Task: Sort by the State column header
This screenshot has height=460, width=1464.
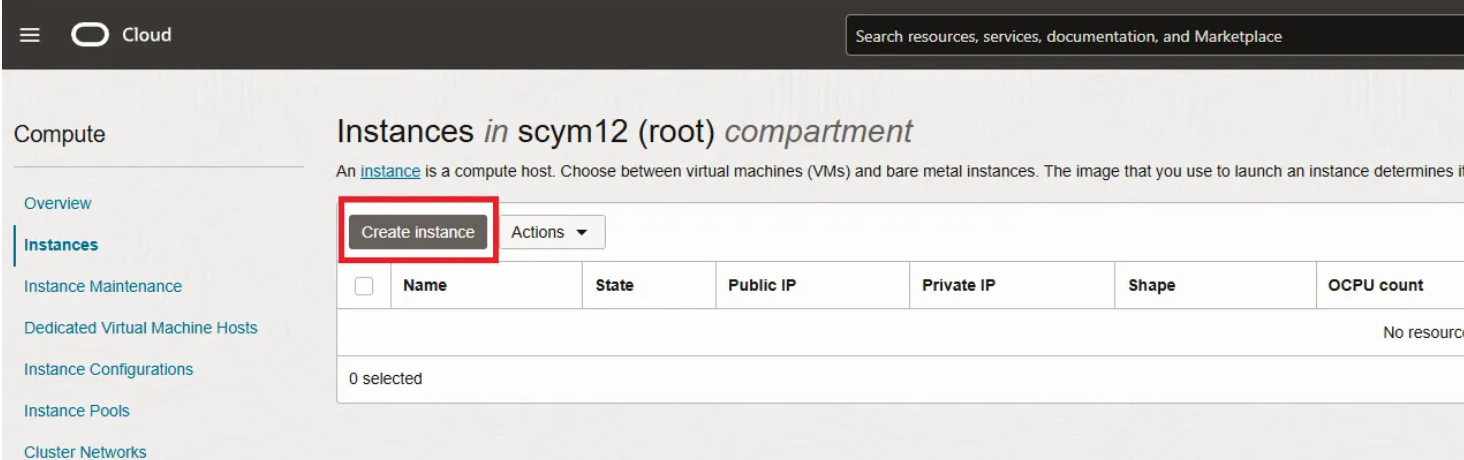Action: (x=615, y=285)
